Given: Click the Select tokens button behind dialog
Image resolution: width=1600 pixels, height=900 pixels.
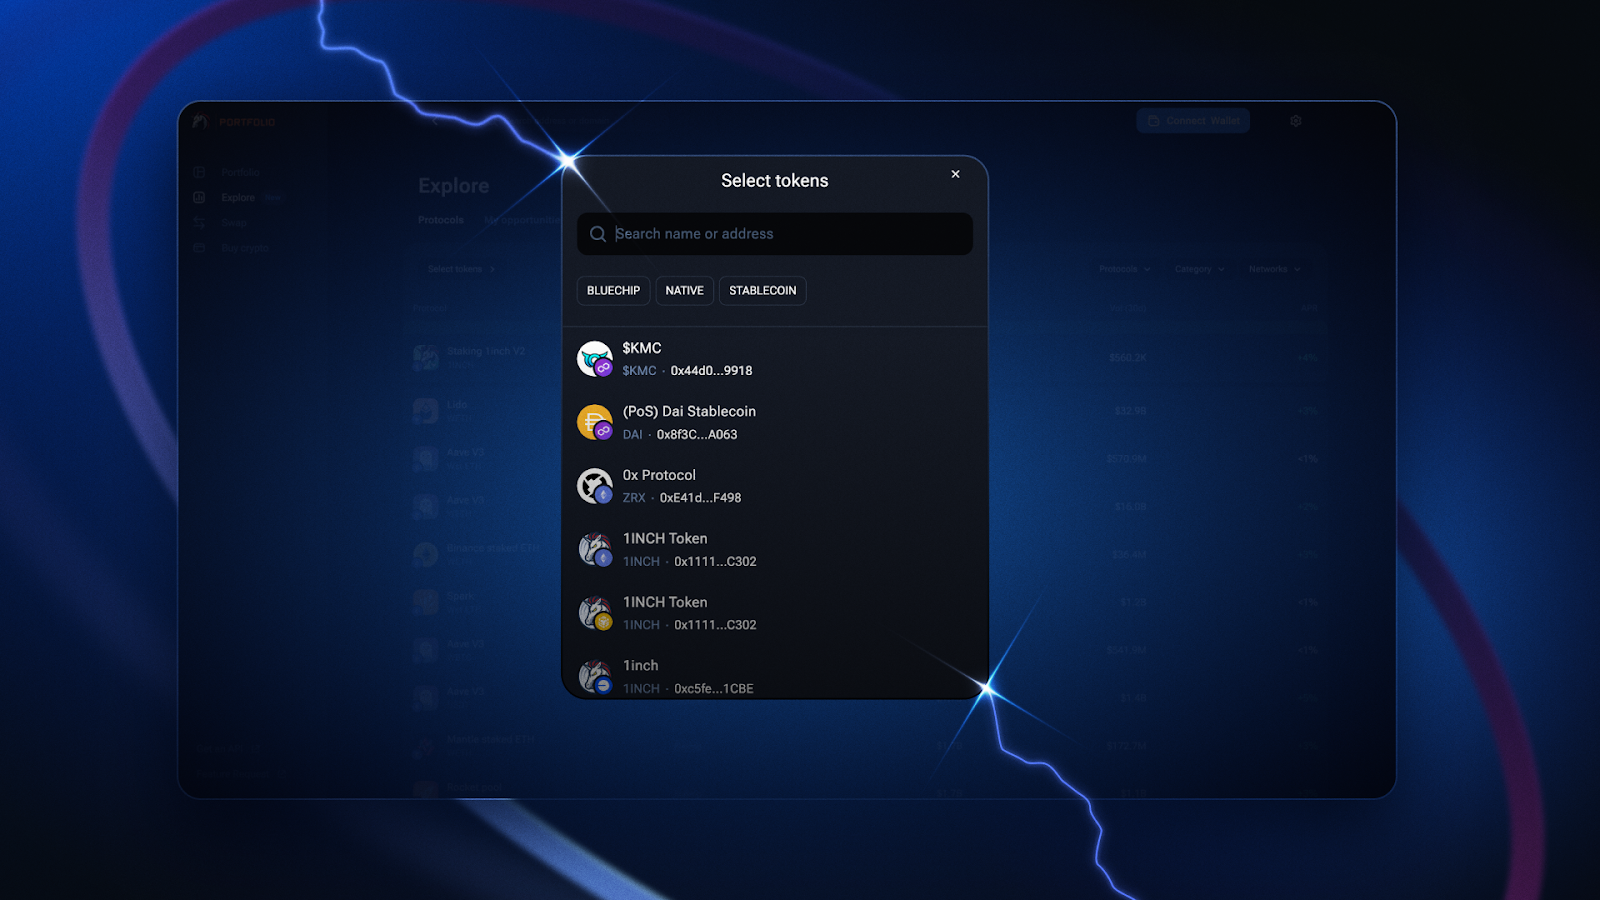Looking at the screenshot, I should 461,269.
